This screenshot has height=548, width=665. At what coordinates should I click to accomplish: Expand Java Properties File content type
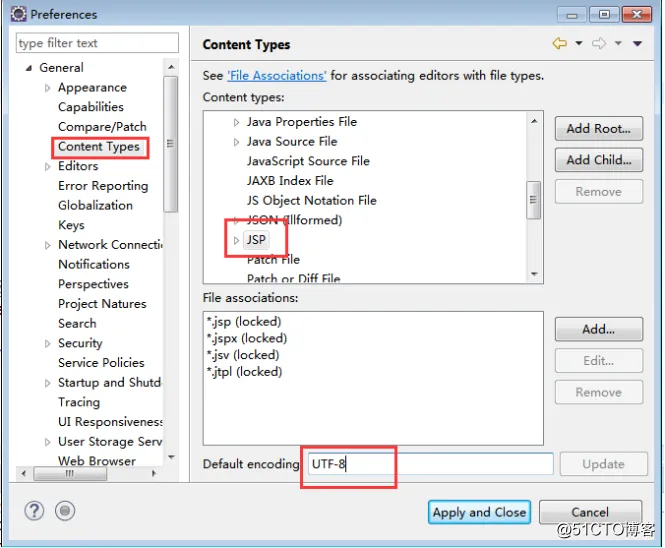point(236,122)
